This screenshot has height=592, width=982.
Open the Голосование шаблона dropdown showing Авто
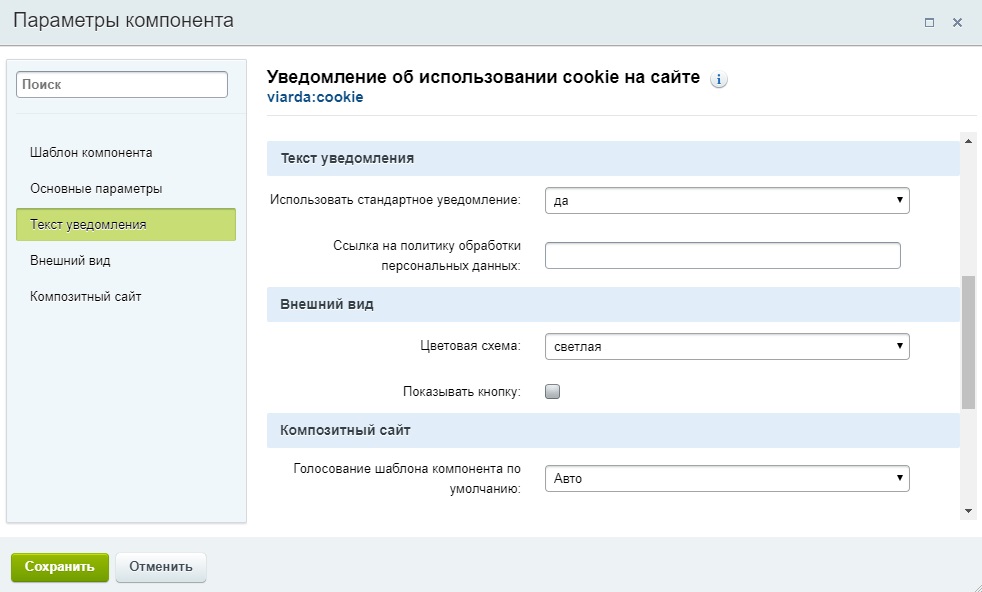(x=727, y=478)
